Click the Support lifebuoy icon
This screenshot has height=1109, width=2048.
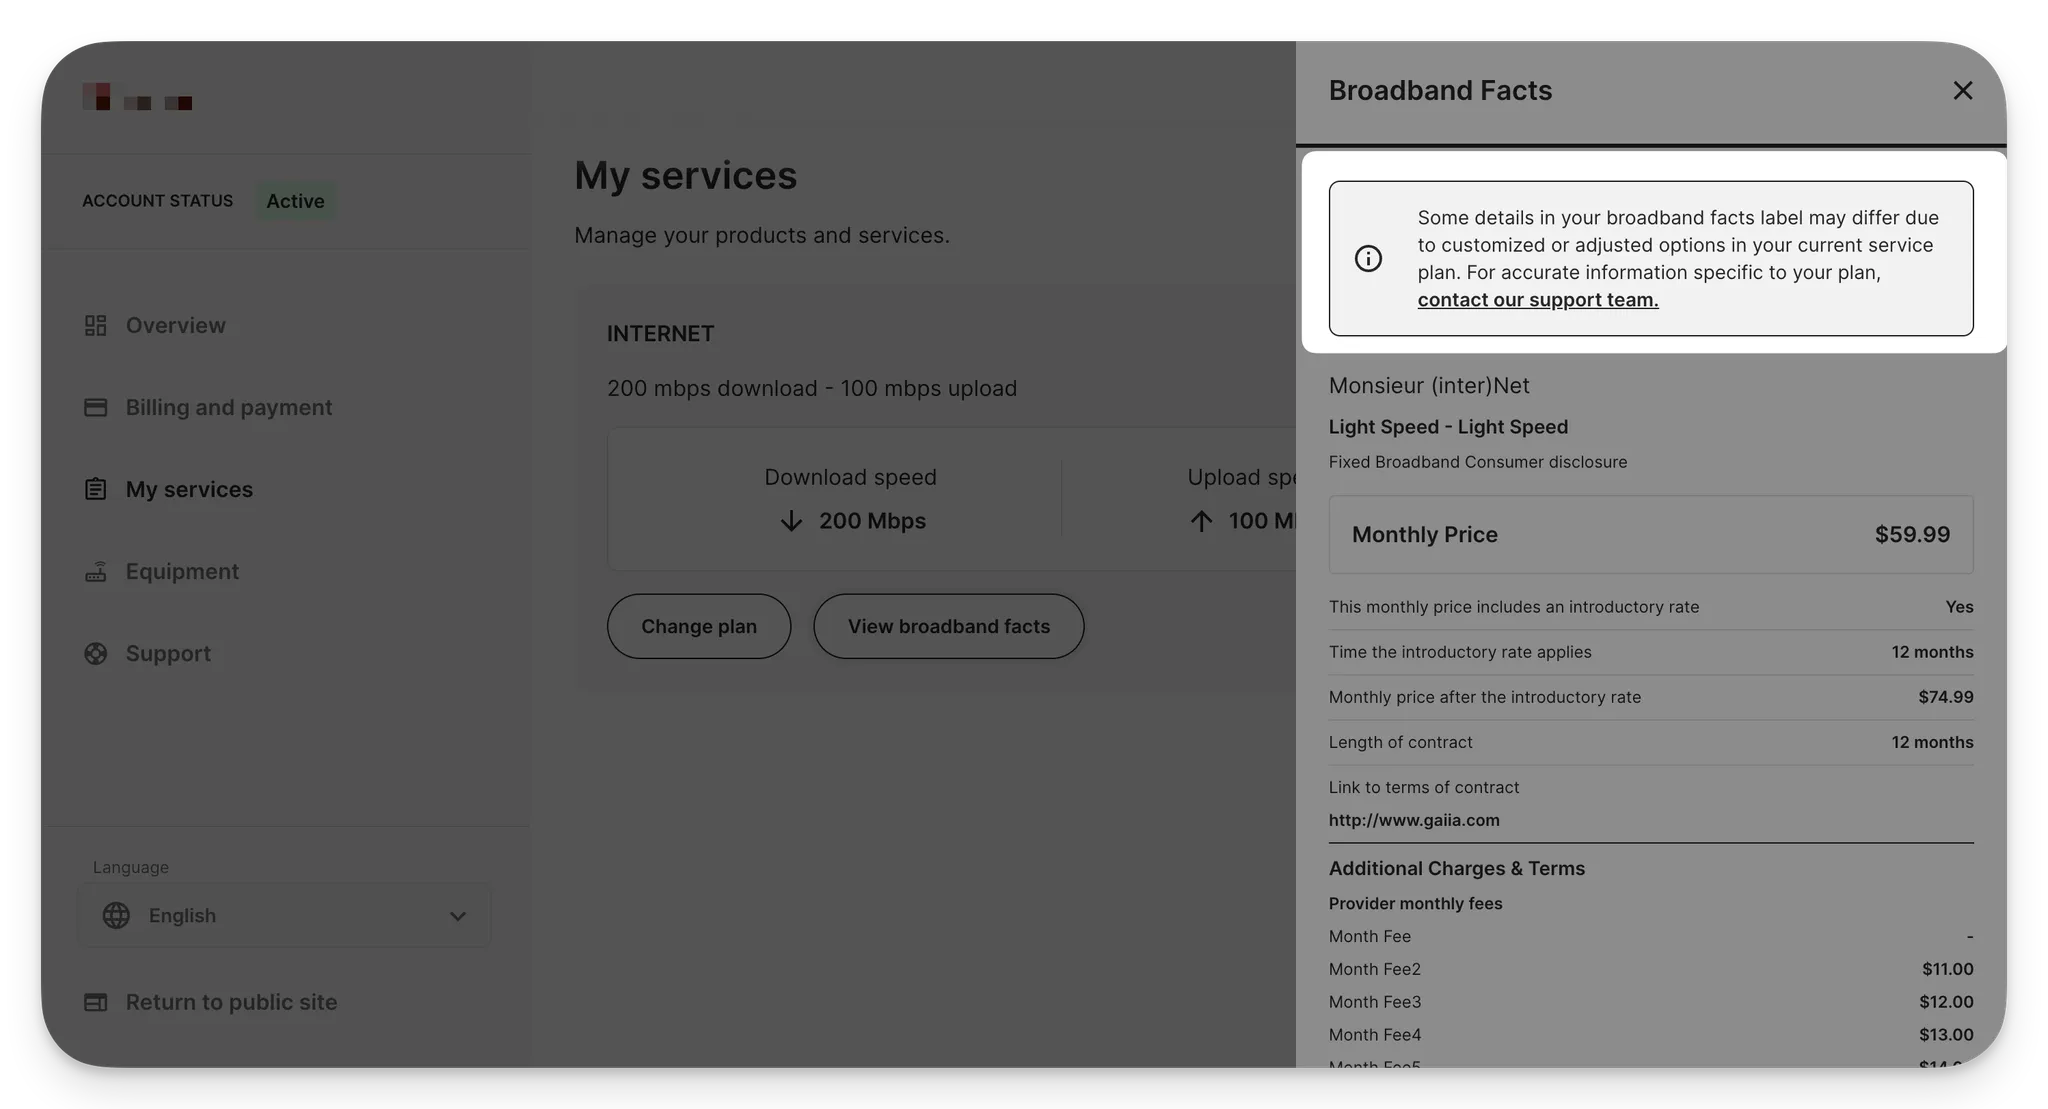pyautogui.click(x=95, y=654)
